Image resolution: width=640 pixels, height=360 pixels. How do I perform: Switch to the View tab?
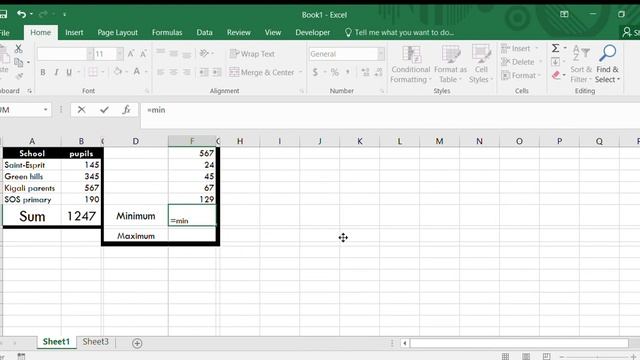273,32
